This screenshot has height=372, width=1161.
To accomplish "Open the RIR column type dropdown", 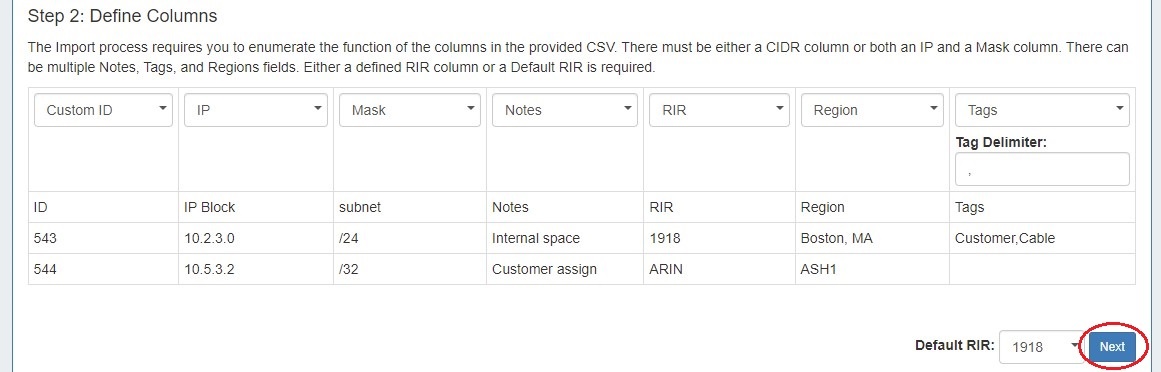I will click(719, 110).
